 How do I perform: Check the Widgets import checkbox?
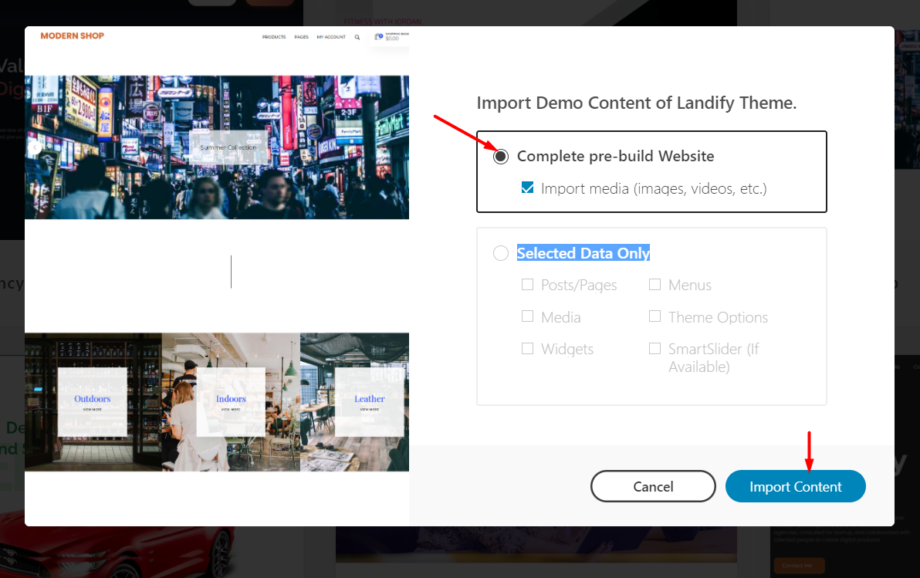(528, 349)
